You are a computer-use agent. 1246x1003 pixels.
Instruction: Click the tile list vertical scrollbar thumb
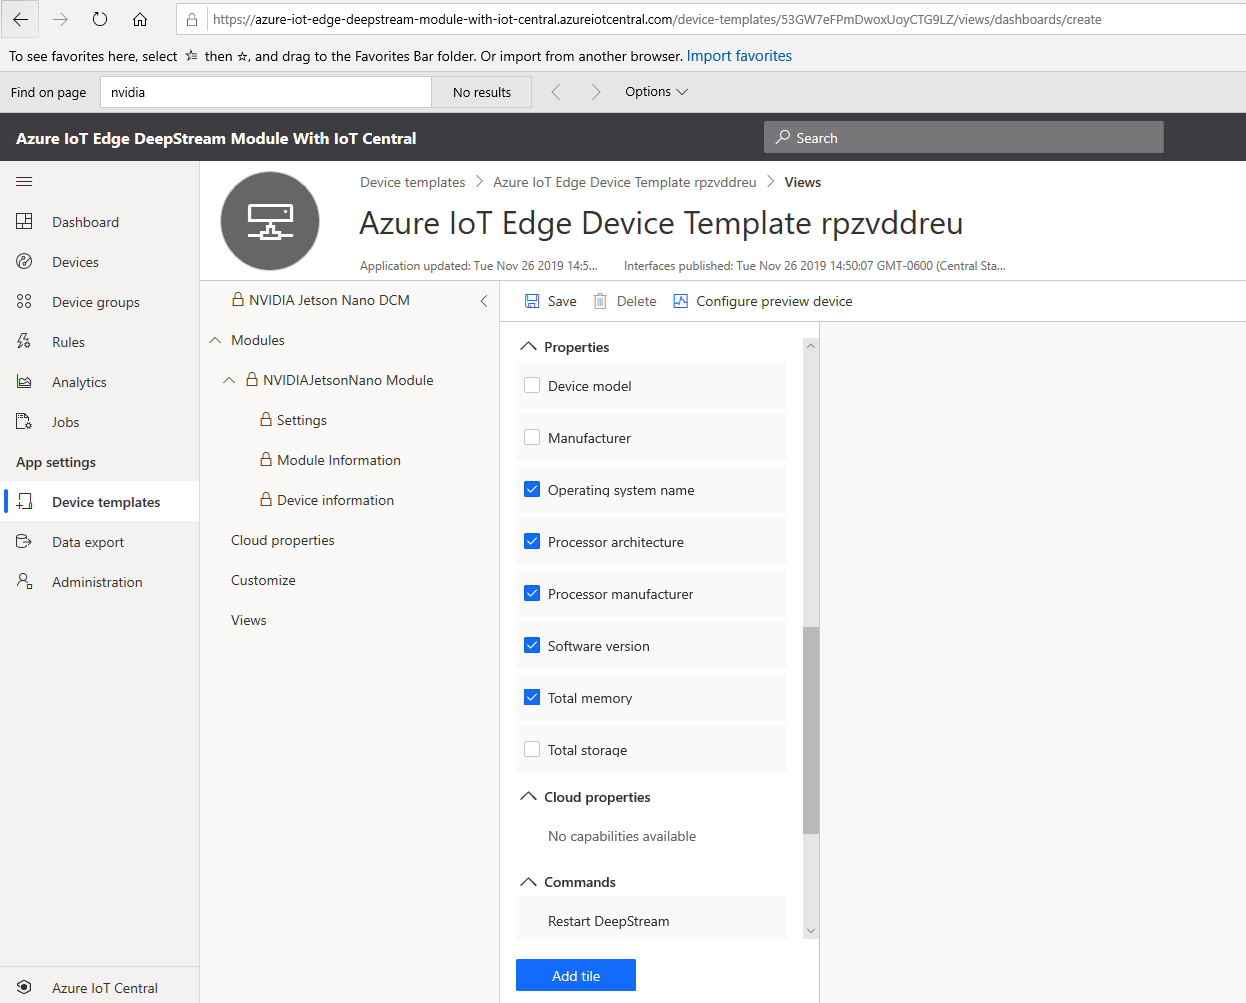click(811, 730)
